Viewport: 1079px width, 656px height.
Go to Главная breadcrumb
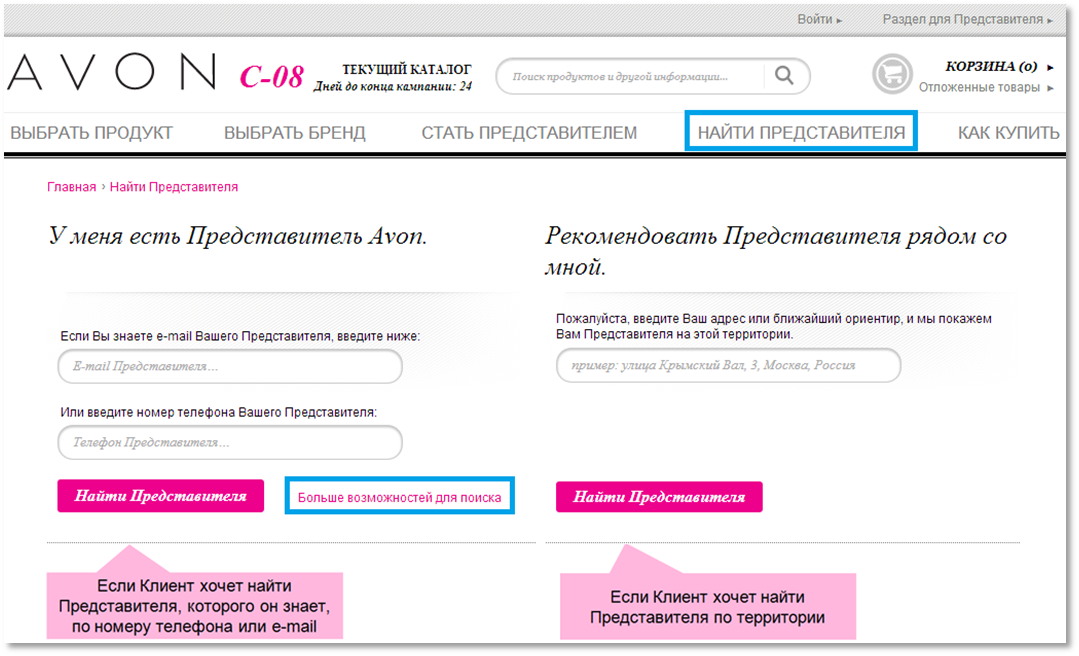[72, 187]
